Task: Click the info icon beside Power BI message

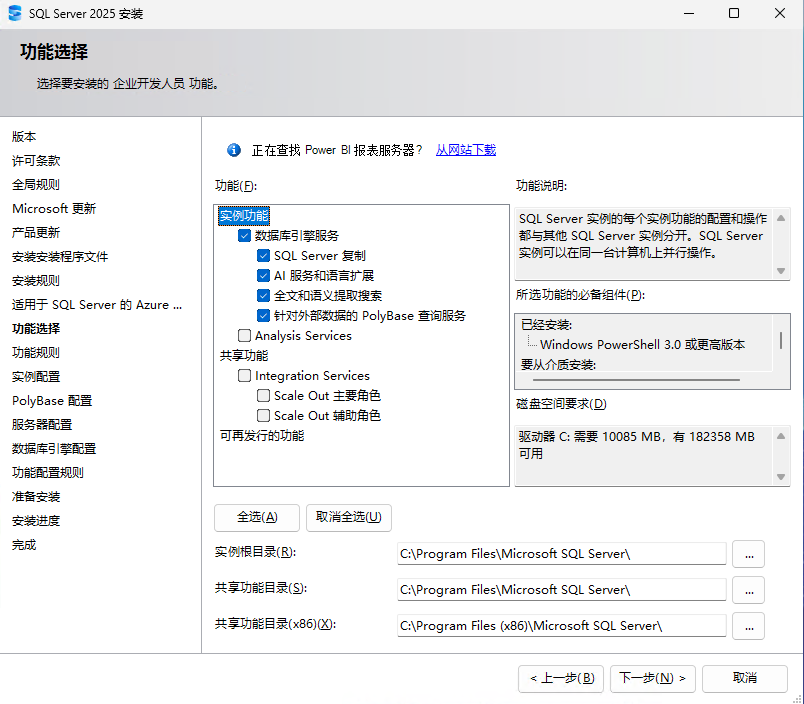Action: (233, 149)
